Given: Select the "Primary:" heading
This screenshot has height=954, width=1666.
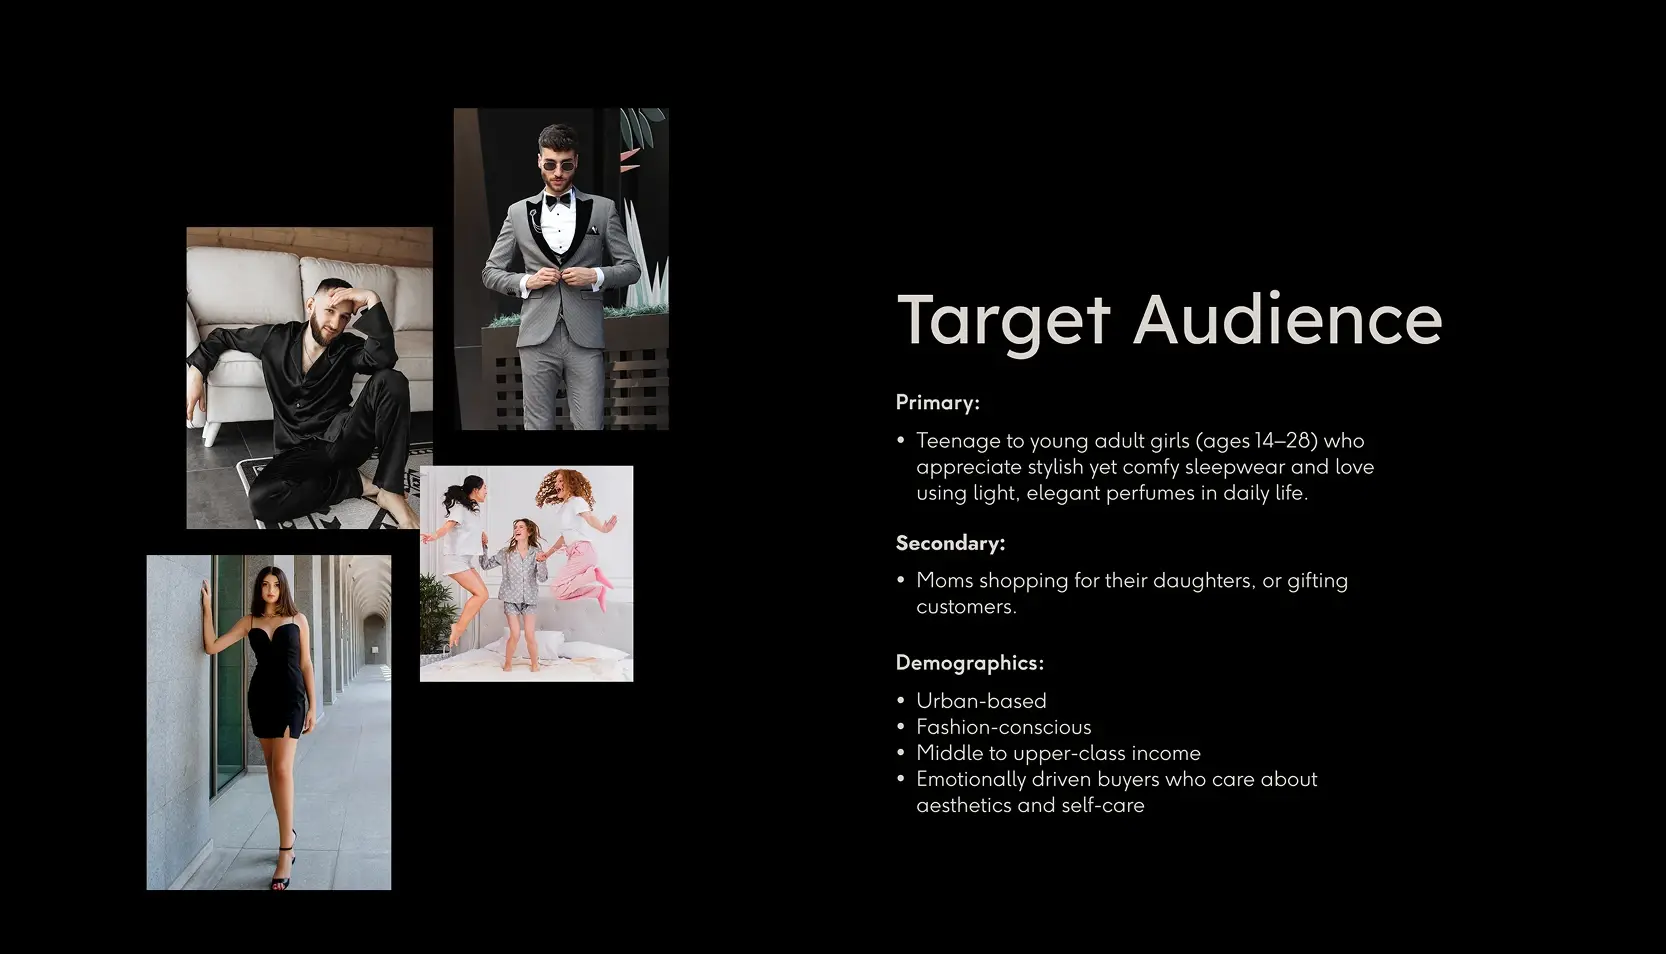Looking at the screenshot, I should 937,403.
